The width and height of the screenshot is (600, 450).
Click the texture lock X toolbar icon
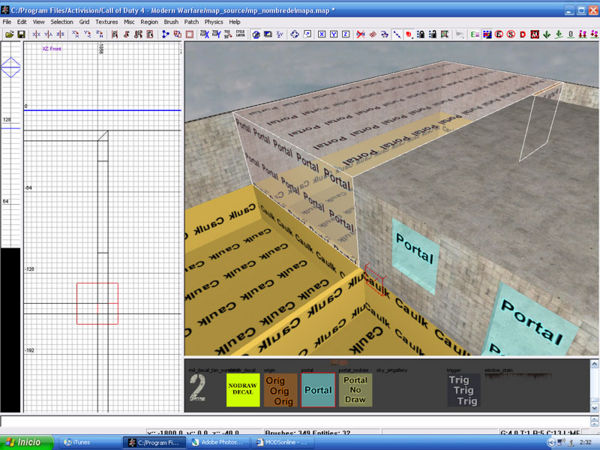(x=205, y=34)
